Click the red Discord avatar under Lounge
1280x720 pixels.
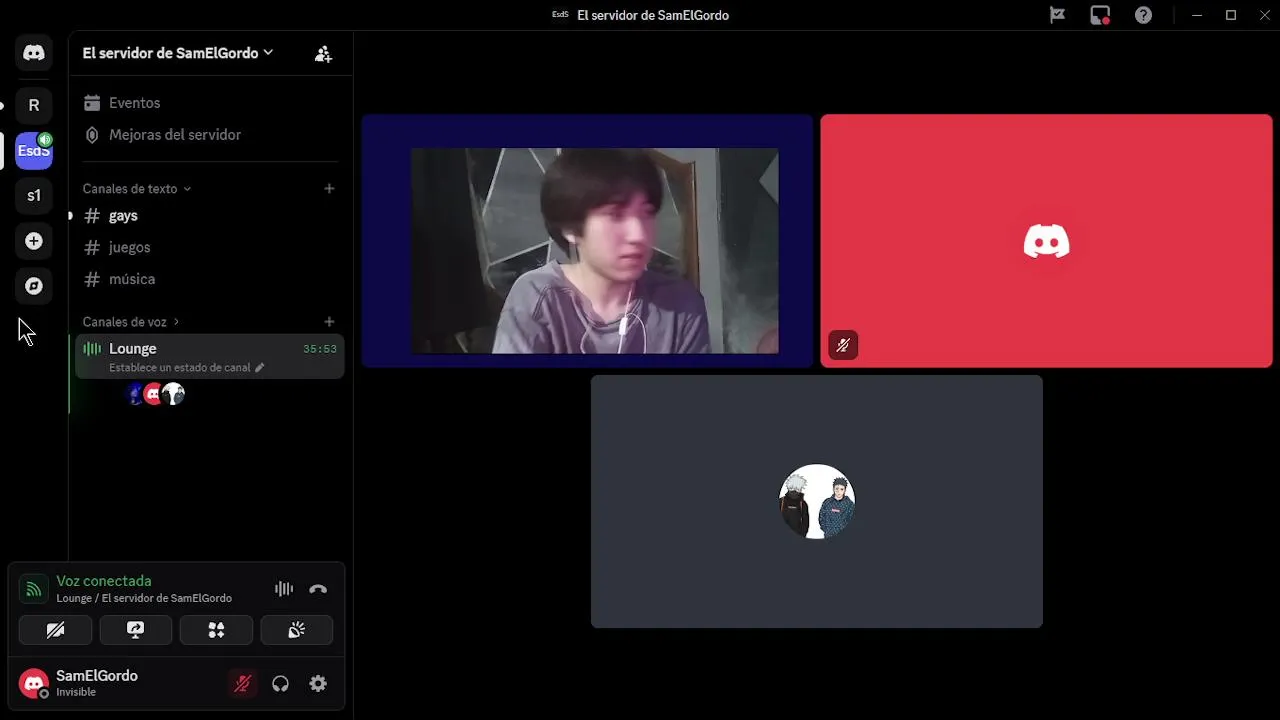click(x=153, y=394)
